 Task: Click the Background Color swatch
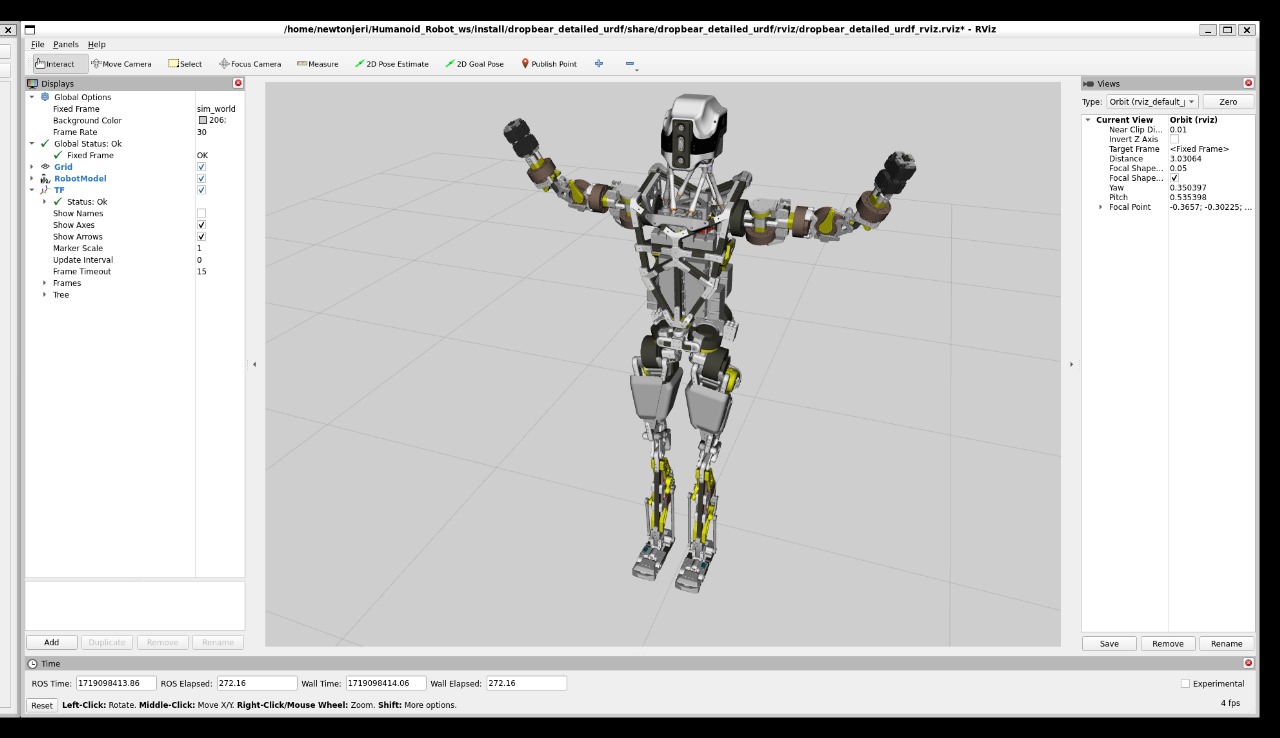coord(202,121)
